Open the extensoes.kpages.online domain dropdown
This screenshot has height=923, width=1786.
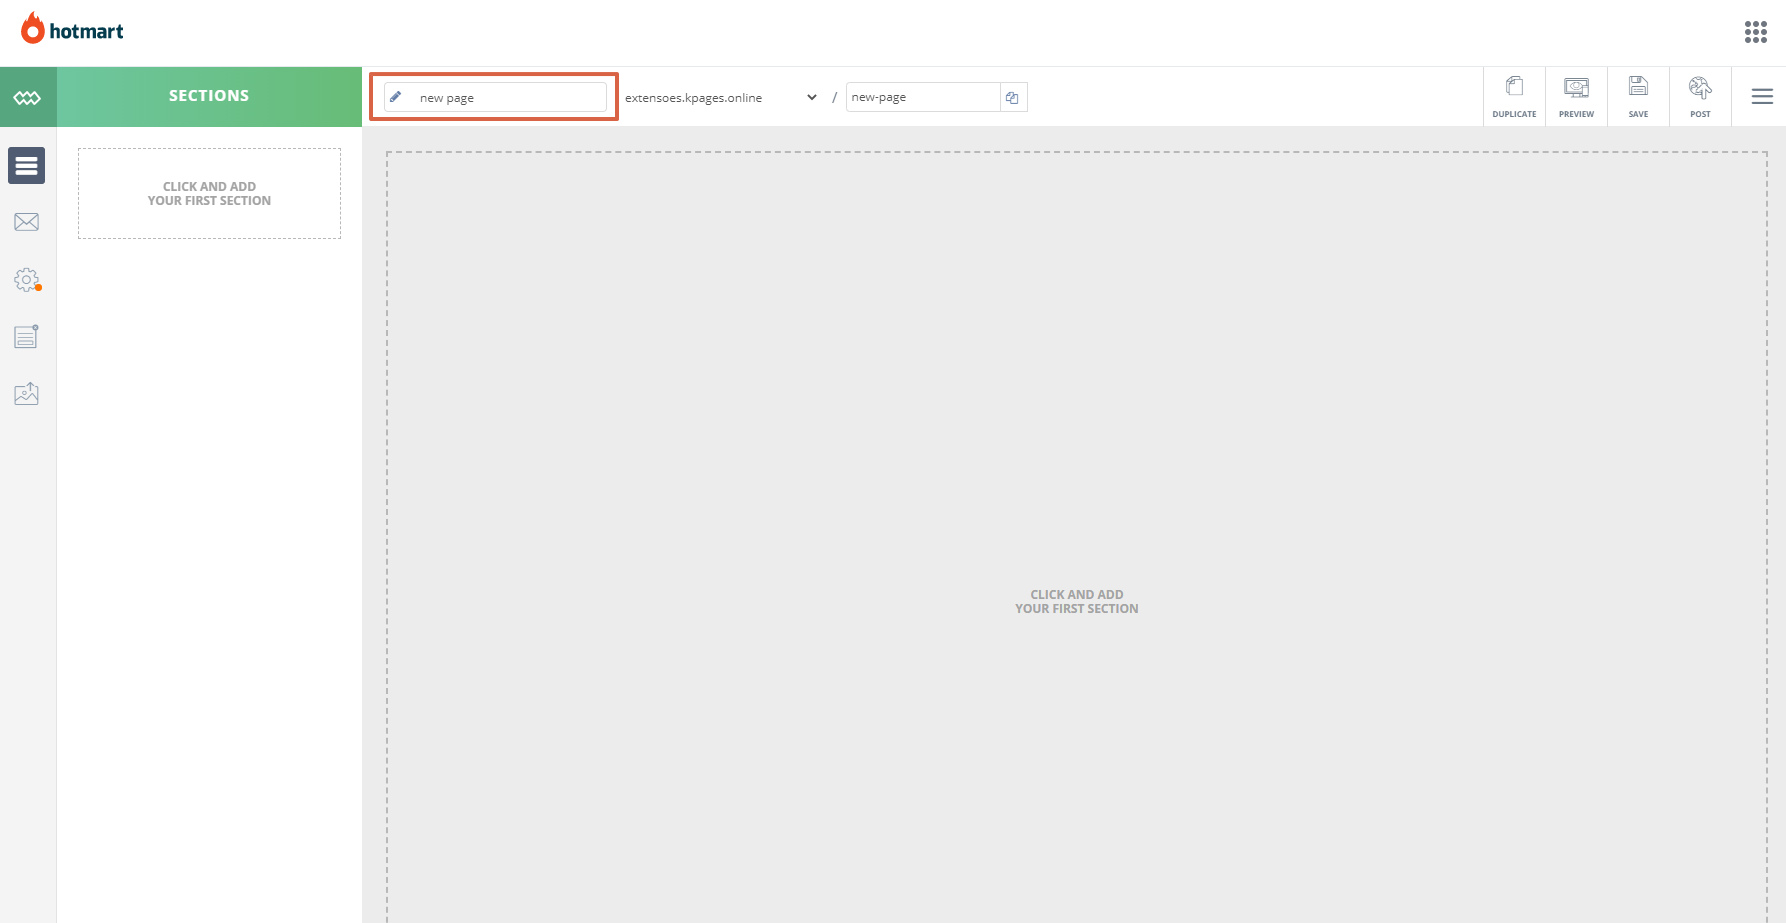[720, 97]
